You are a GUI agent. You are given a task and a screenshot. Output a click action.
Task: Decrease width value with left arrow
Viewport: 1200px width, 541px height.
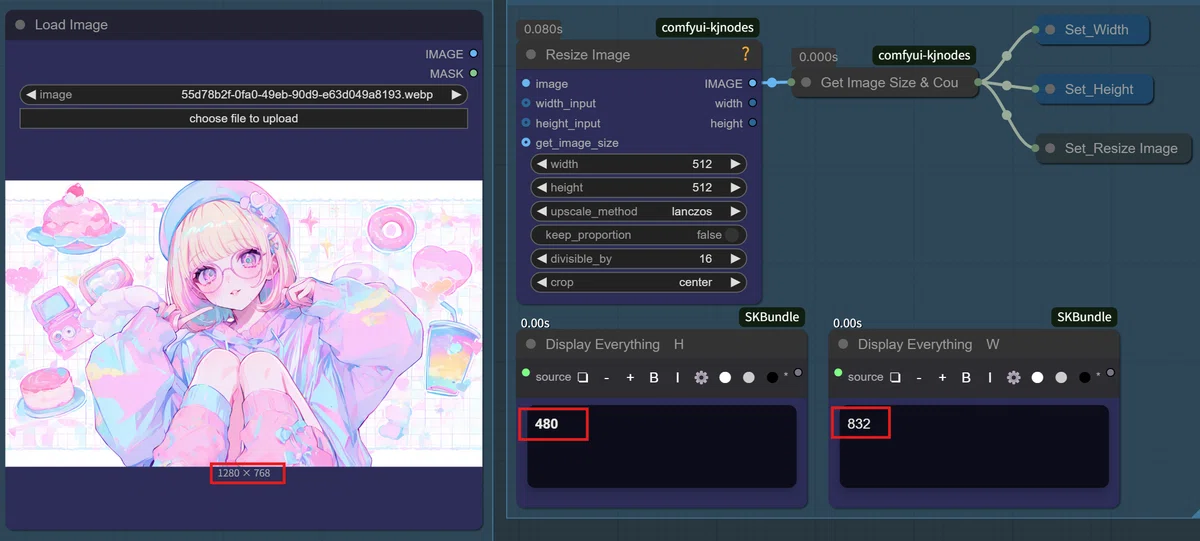[x=541, y=164]
